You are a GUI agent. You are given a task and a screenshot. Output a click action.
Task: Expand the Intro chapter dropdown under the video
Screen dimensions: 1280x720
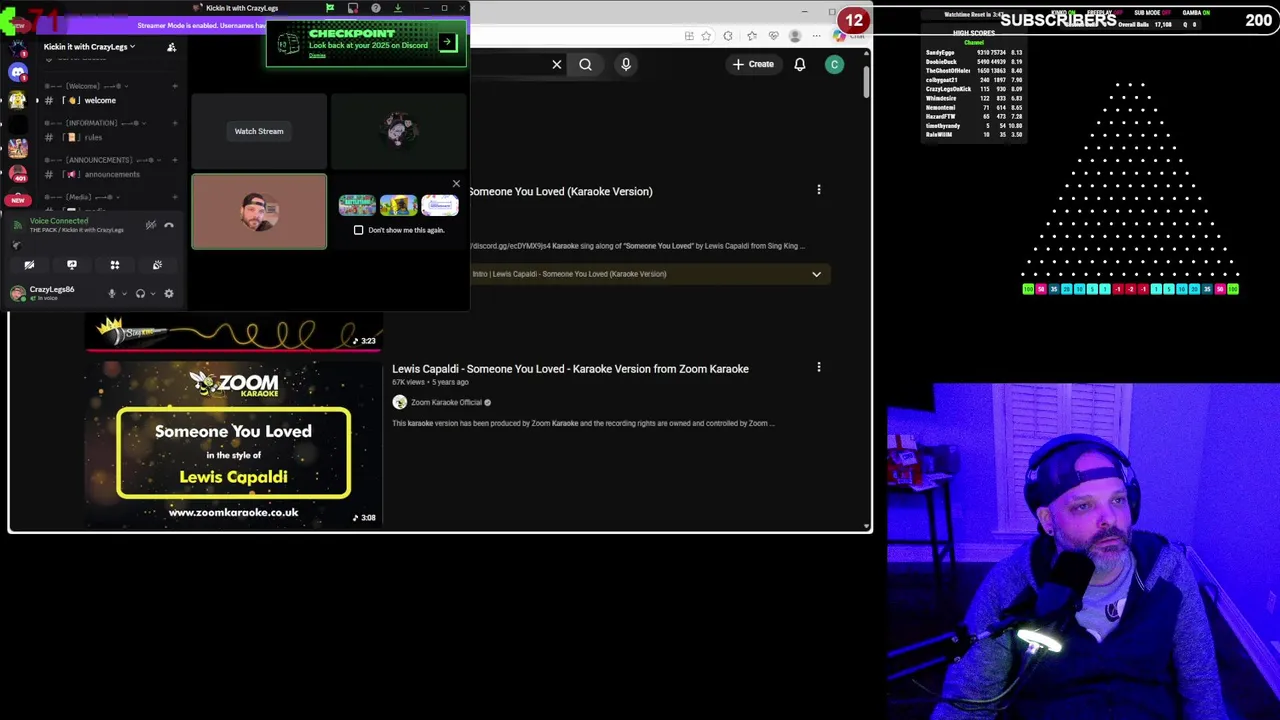(816, 274)
